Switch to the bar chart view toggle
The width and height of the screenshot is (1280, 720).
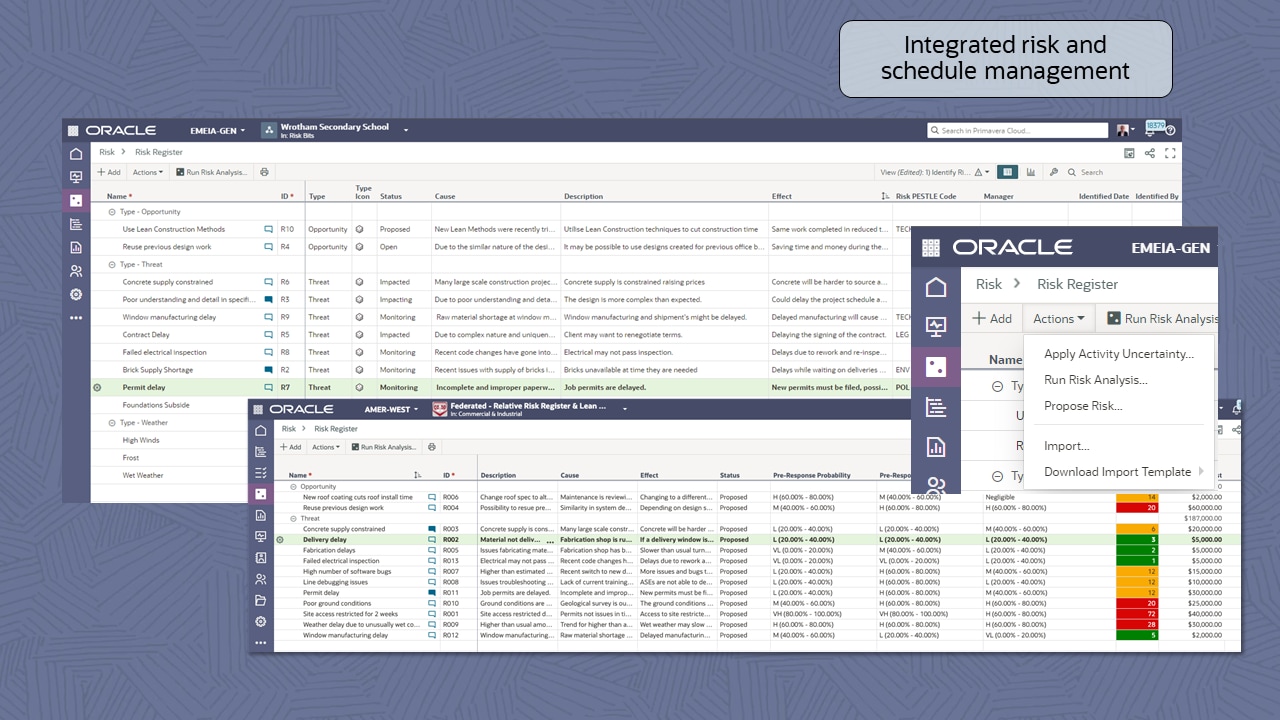pos(1030,172)
